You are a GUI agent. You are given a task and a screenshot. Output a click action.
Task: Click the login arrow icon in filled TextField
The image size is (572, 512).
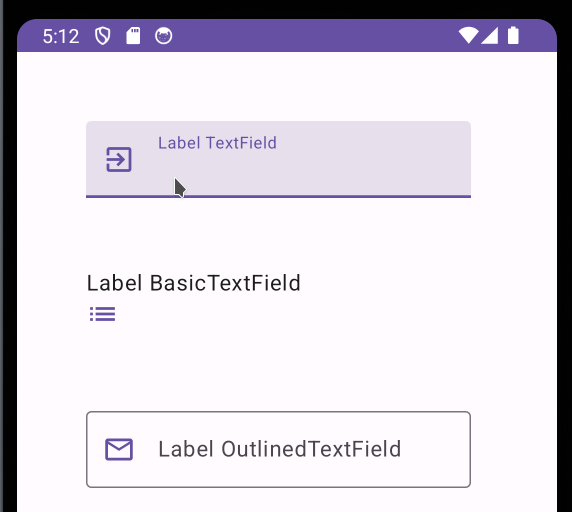tap(119, 159)
